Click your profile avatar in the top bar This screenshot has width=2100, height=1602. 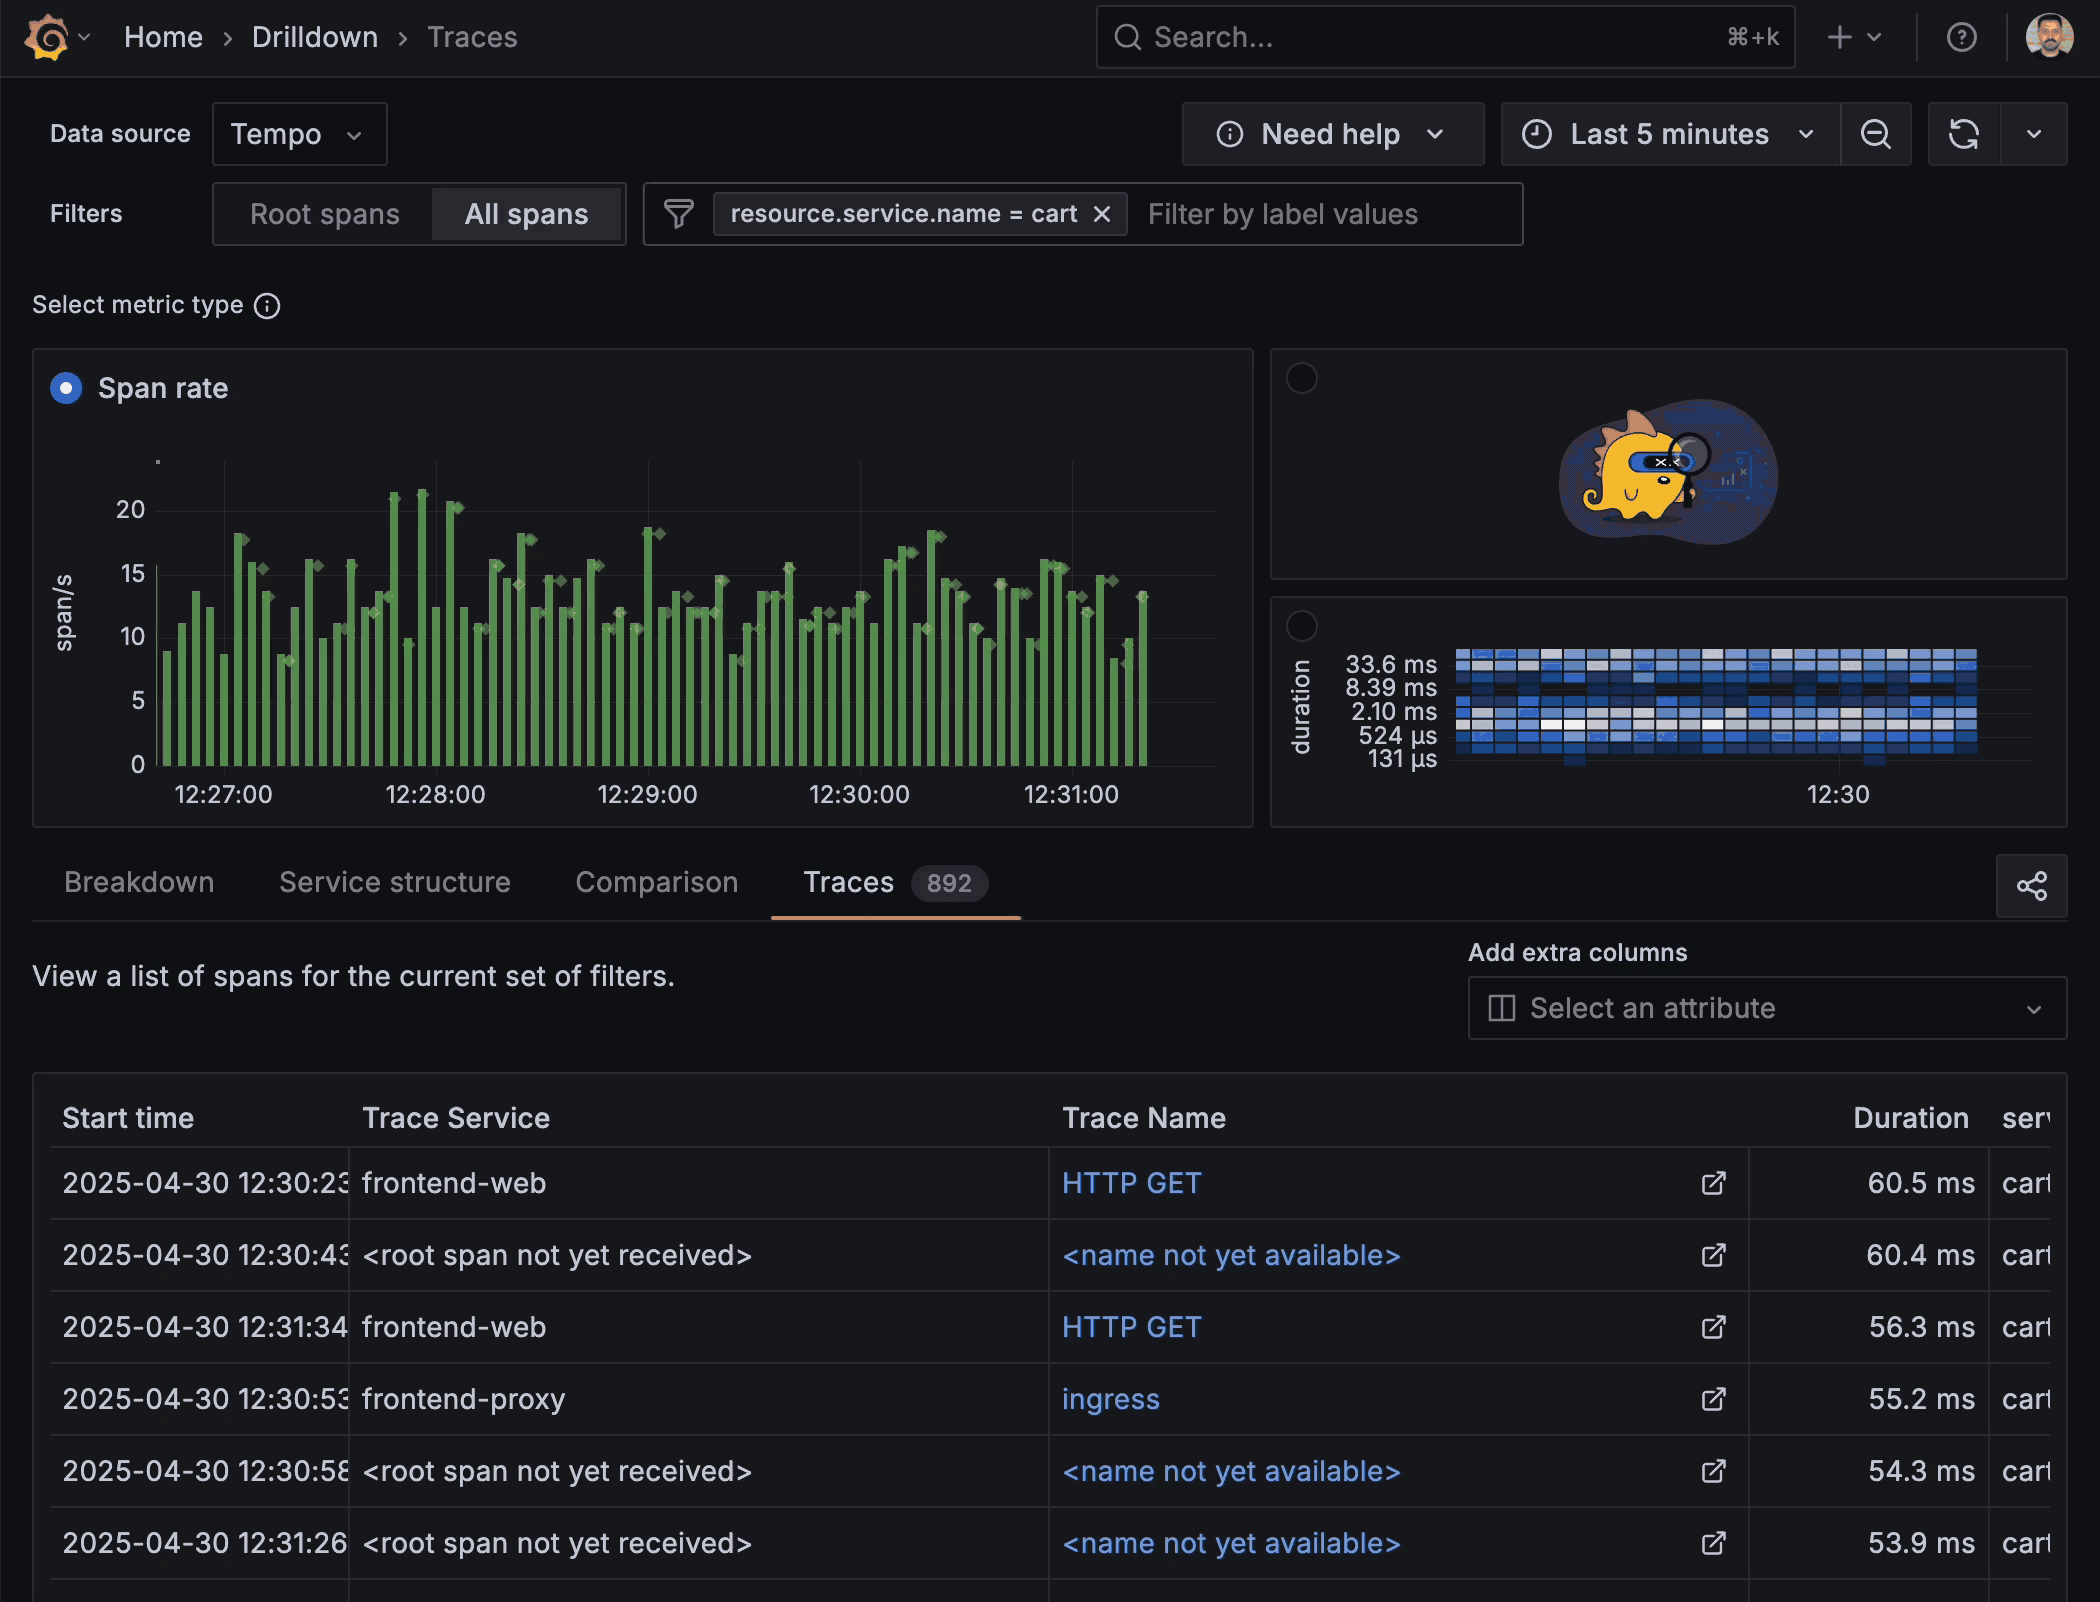pyautogui.click(x=2051, y=37)
